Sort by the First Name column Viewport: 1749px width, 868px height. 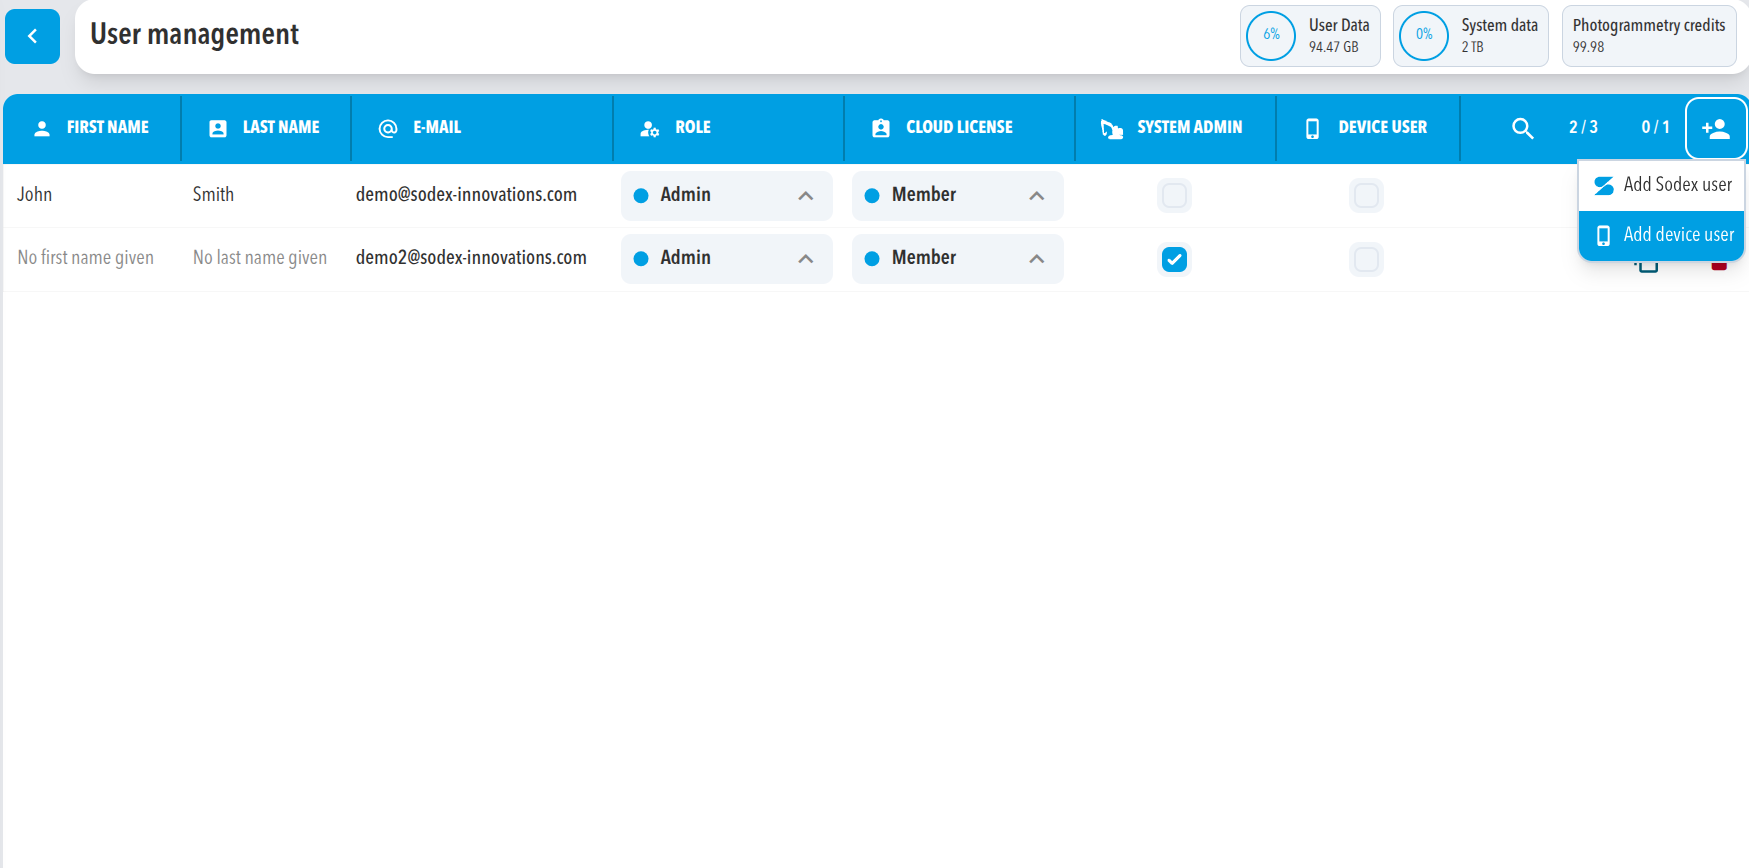[x=92, y=128]
